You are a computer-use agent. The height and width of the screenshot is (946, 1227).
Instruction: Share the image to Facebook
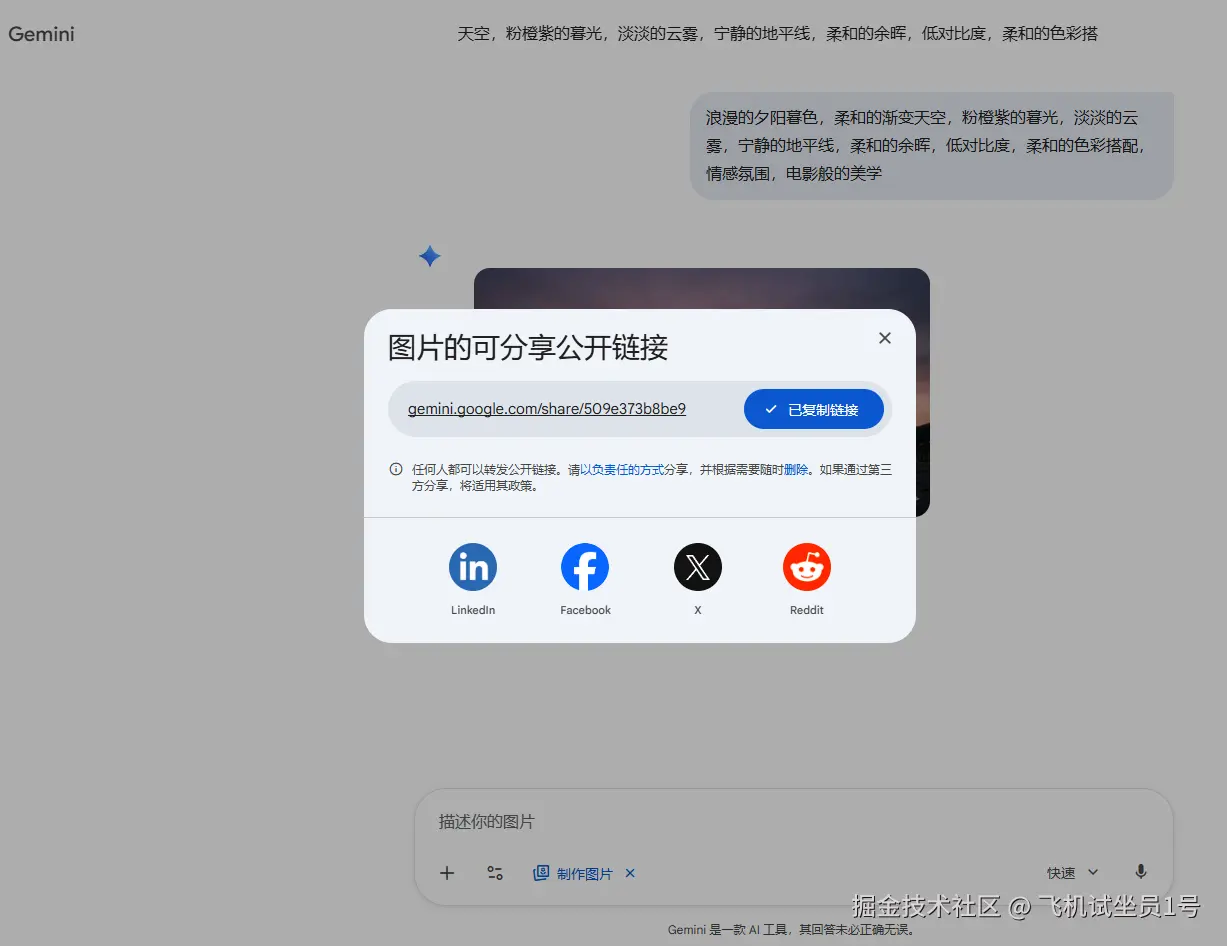pyautogui.click(x=584, y=566)
